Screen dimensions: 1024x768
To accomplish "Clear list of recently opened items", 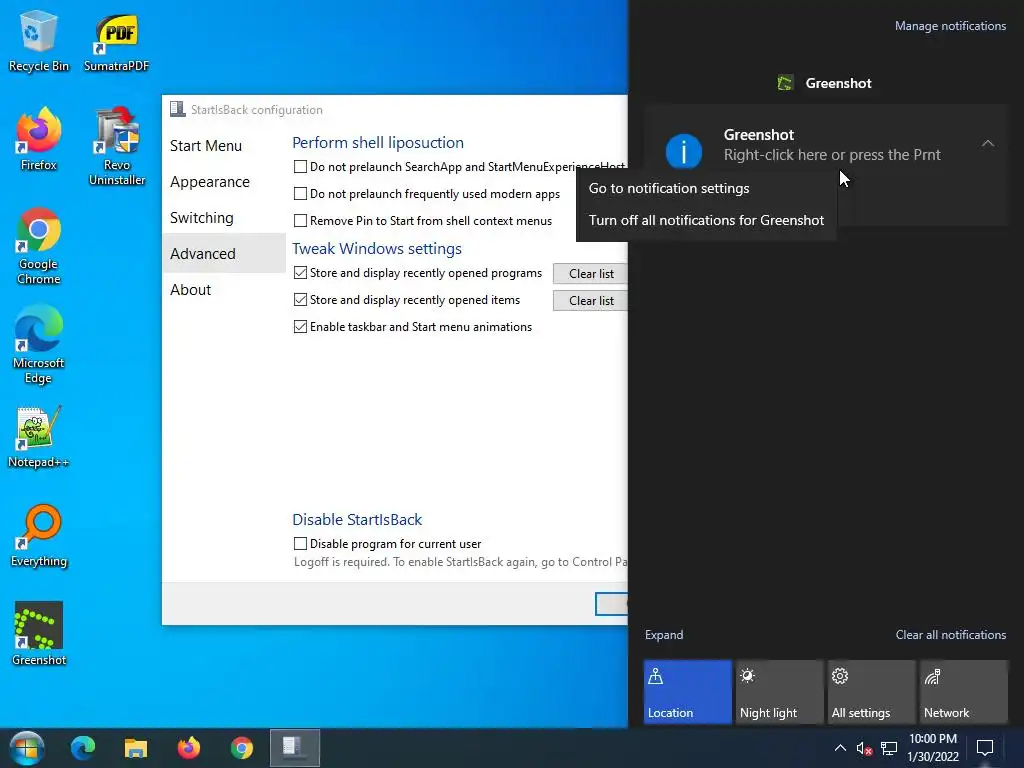I will tap(590, 300).
